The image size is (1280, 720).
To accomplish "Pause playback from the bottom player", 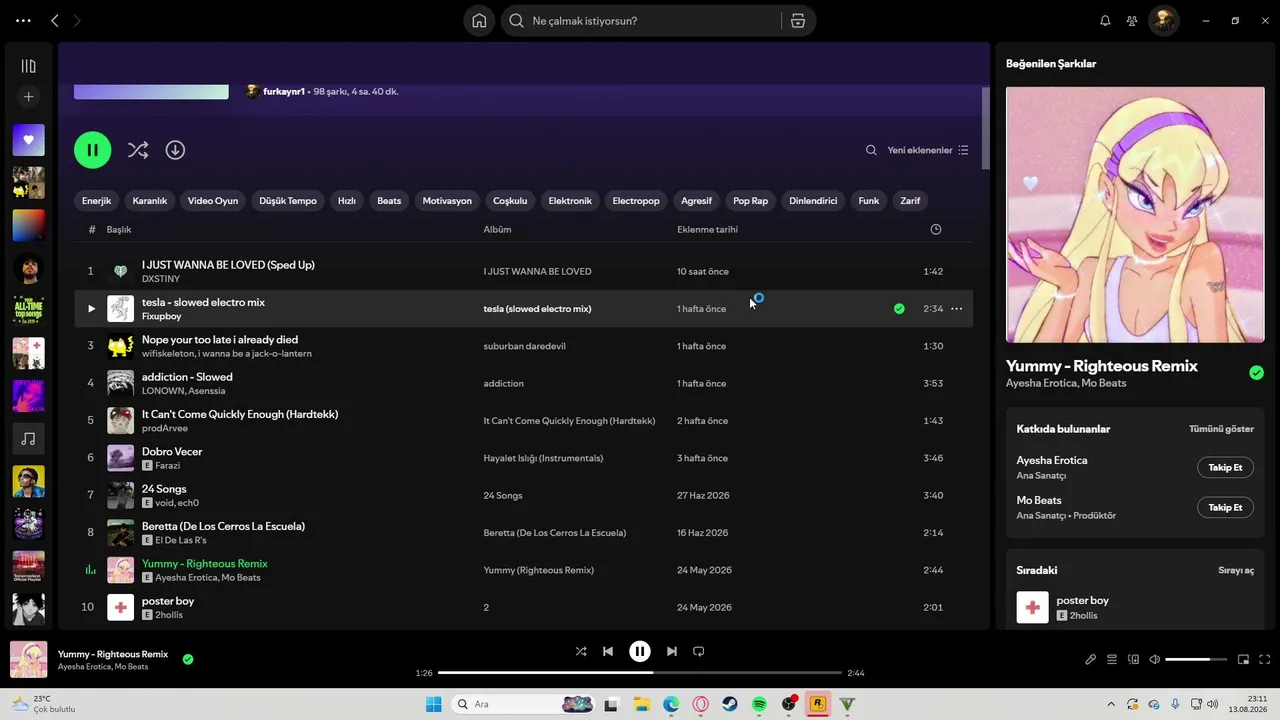I will (x=640, y=651).
